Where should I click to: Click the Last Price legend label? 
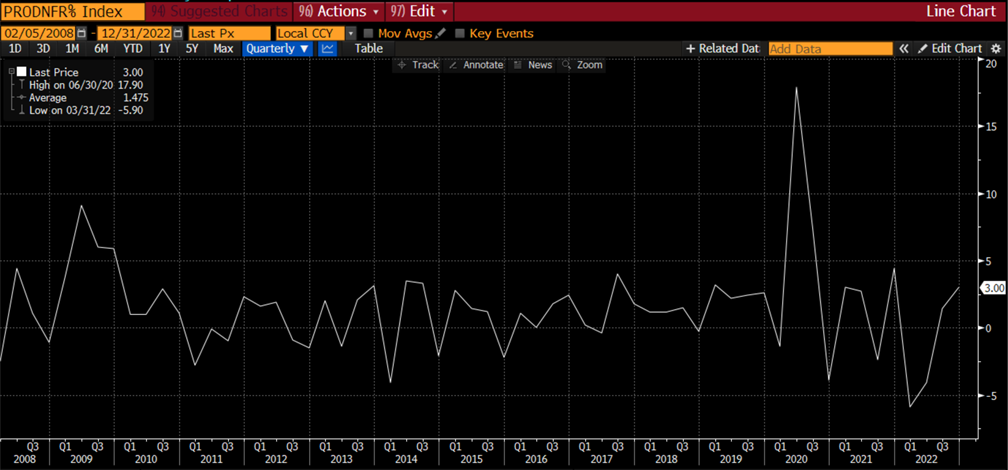click(53, 72)
